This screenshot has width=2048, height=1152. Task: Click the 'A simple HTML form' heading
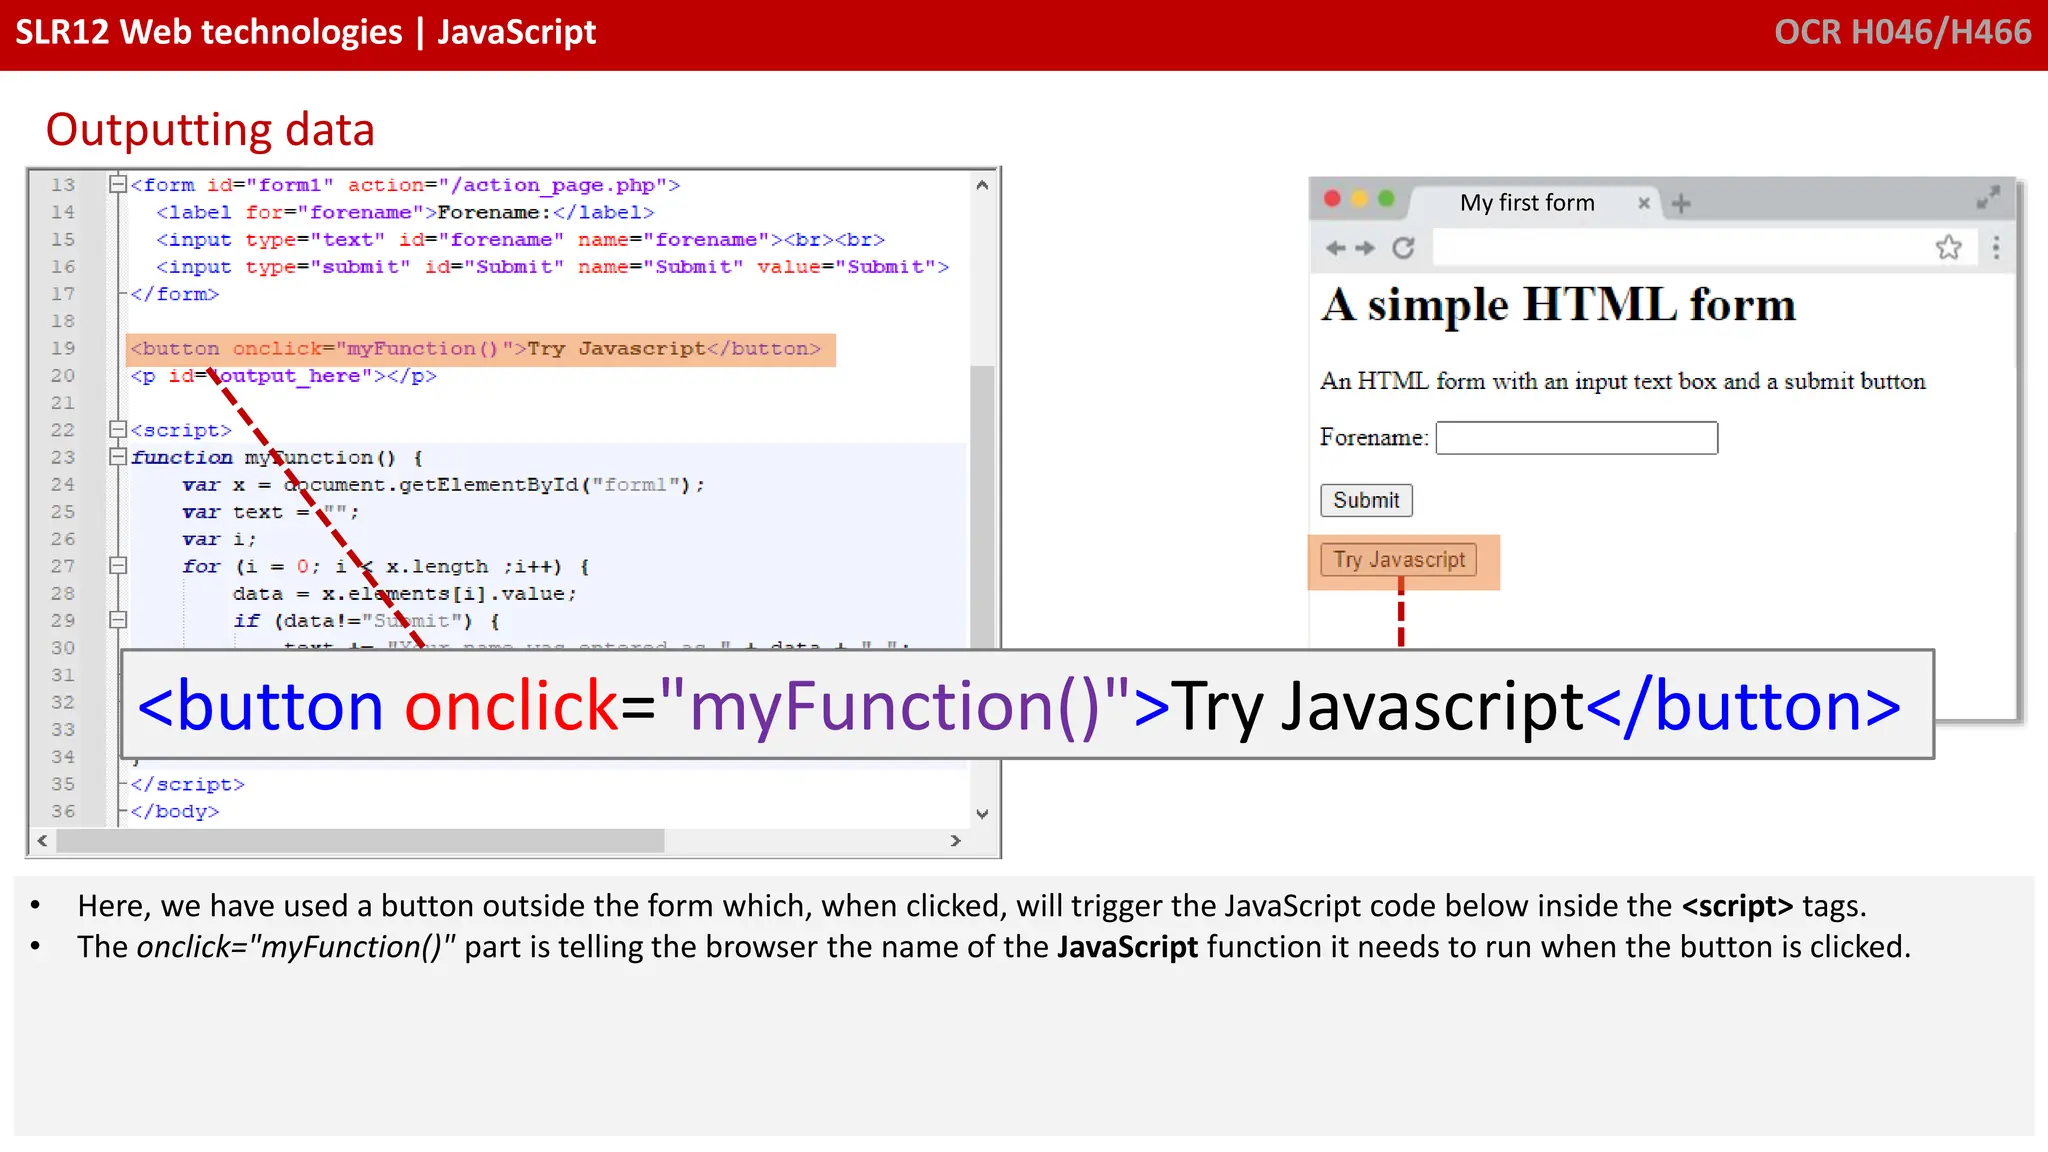(x=1558, y=305)
